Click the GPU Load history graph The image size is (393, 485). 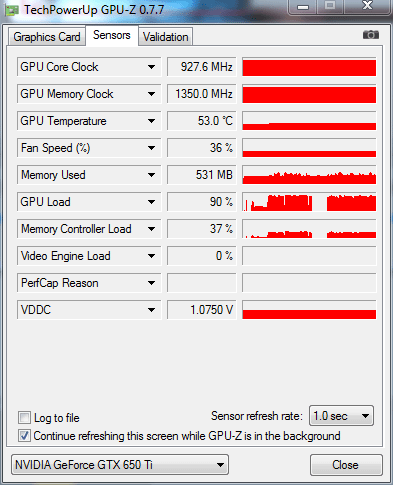[x=309, y=202]
